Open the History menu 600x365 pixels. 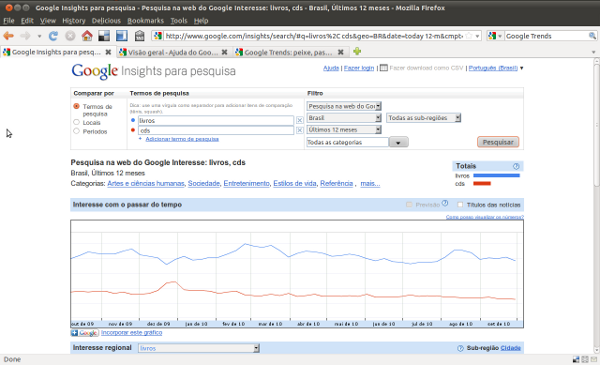point(74,21)
